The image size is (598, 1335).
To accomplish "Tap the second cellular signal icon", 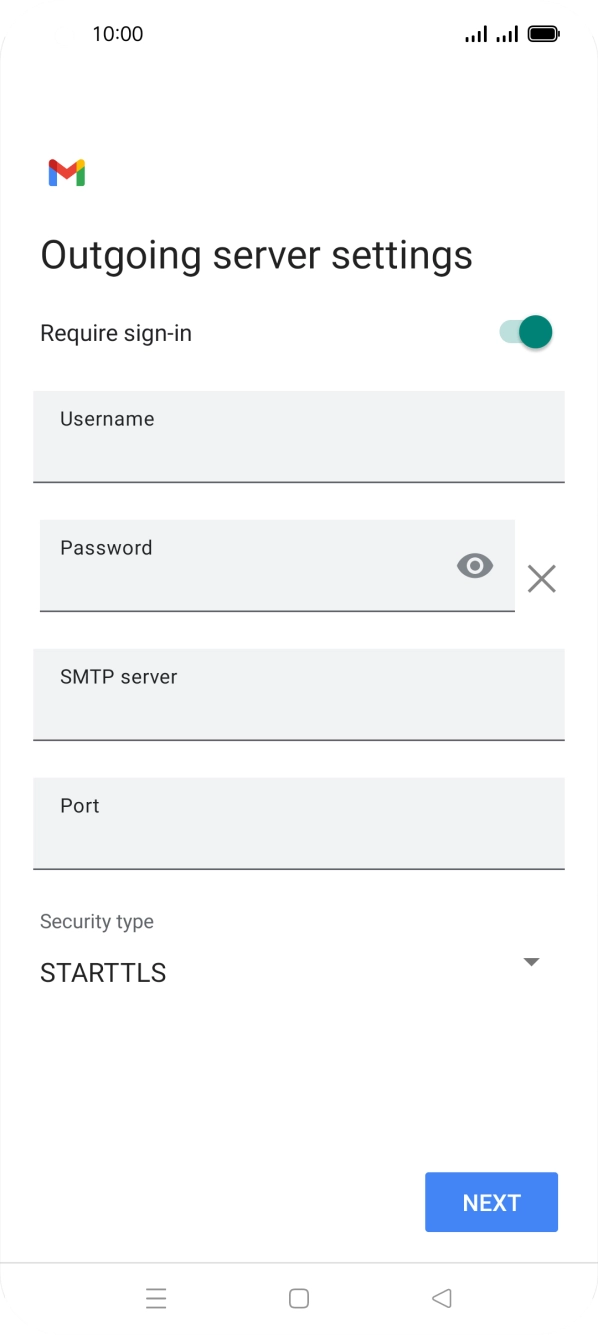I will pyautogui.click(x=506, y=33).
